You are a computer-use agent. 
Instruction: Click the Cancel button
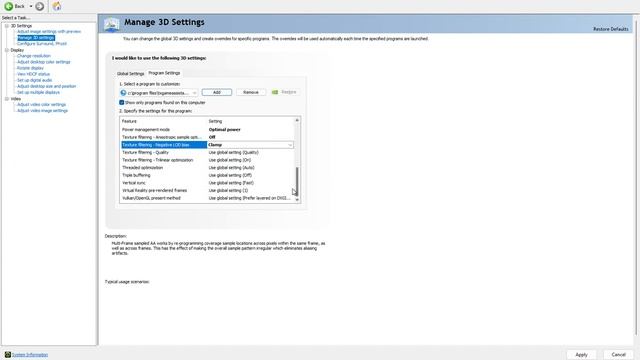618,355
